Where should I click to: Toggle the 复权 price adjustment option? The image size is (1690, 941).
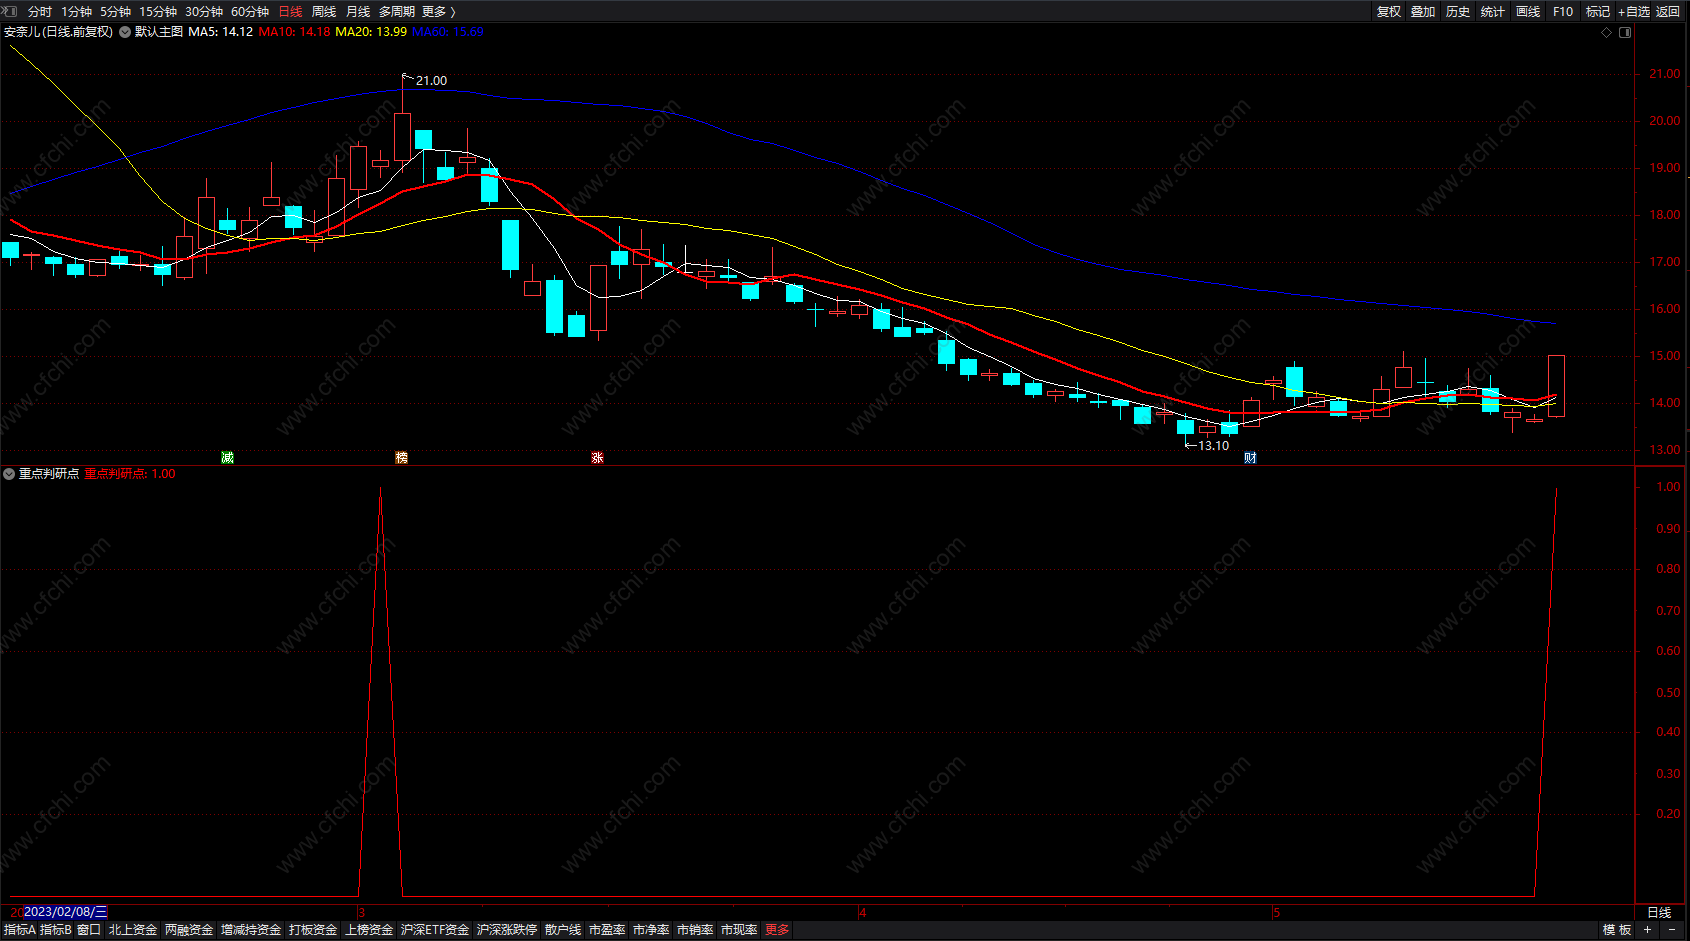tap(1389, 11)
